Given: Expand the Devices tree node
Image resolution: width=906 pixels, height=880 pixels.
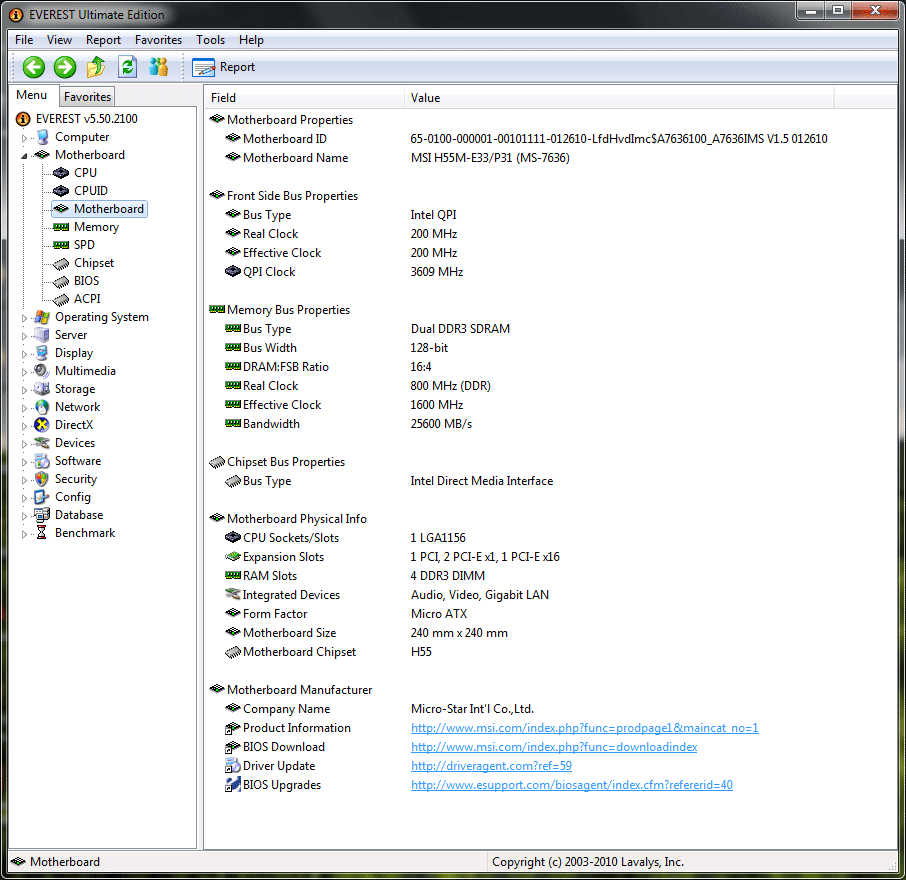Looking at the screenshot, I should [x=24, y=444].
